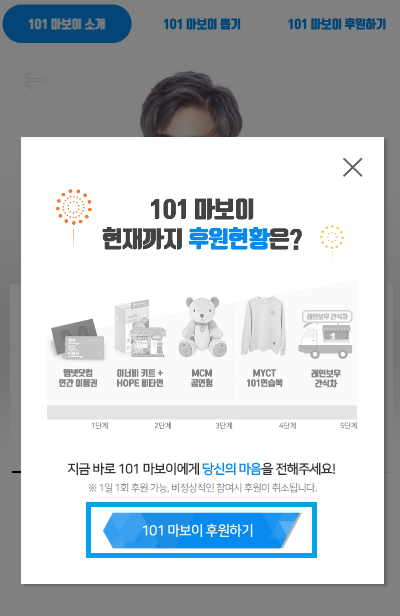Click the MYCT 101맨슬복 sweatshirt icon
Viewport: 400px width, 616px height.
[264, 326]
